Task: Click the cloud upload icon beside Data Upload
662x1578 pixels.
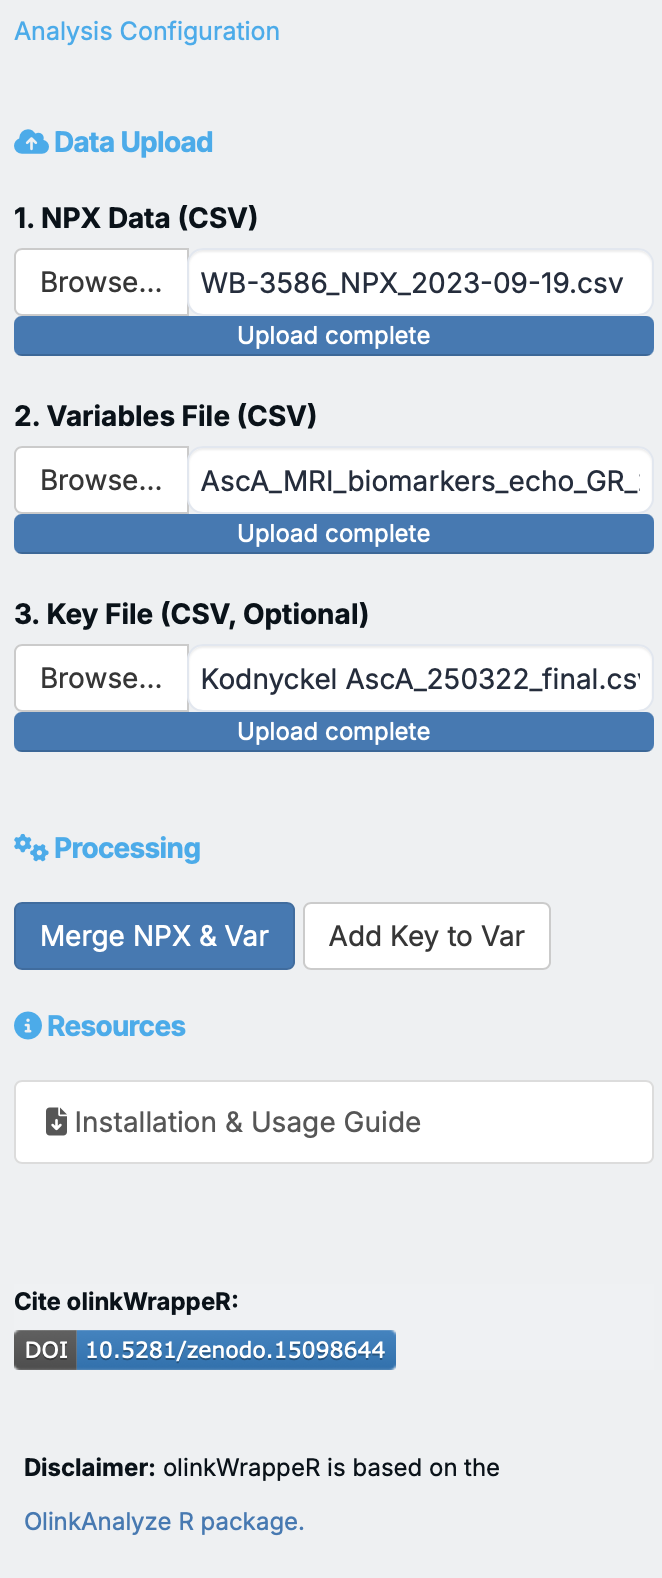Action: point(31,143)
